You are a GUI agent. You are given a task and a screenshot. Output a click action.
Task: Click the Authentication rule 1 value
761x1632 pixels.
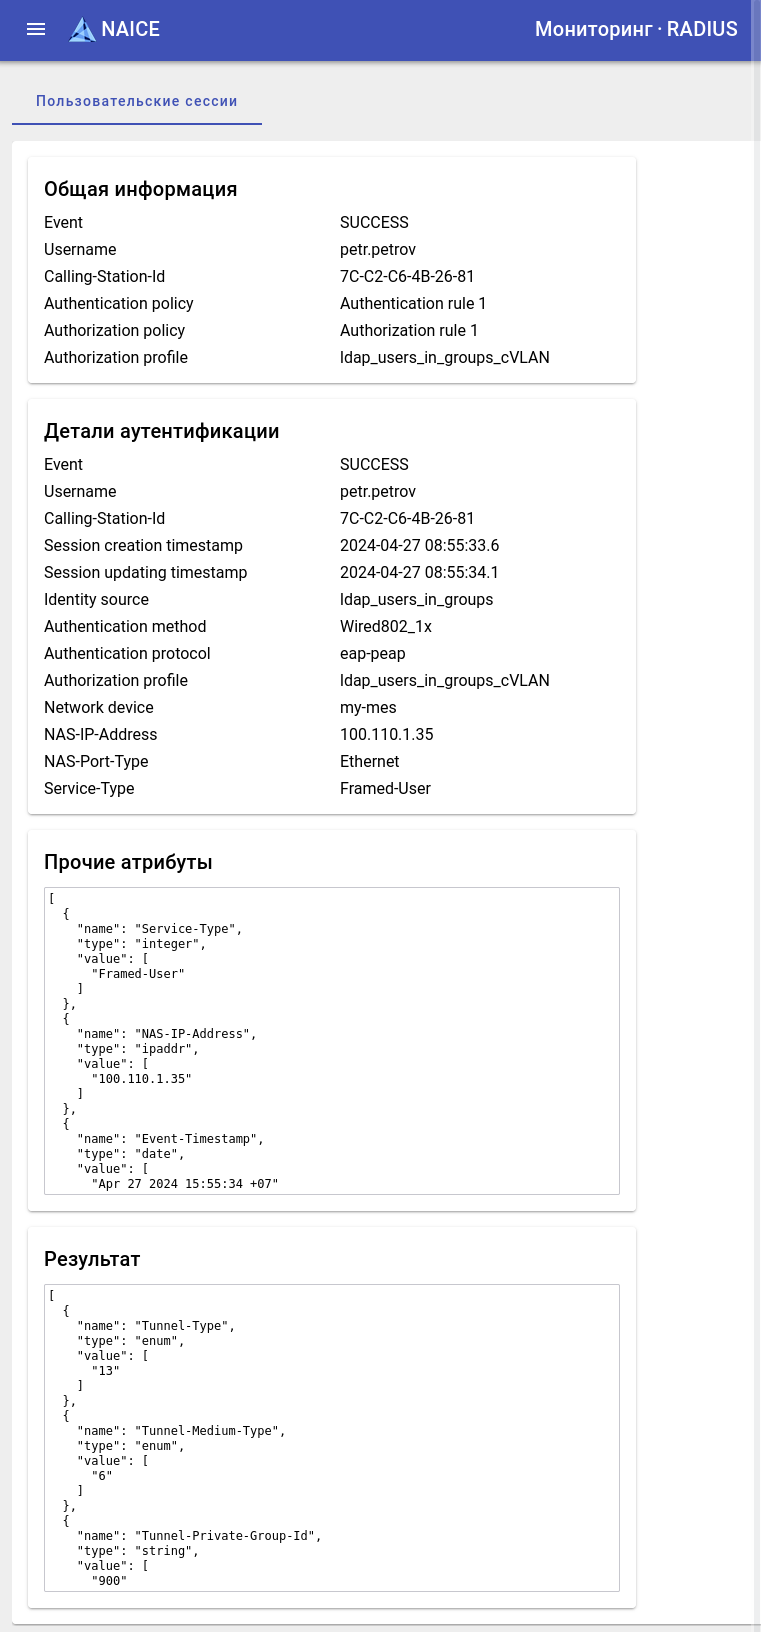coord(413,303)
